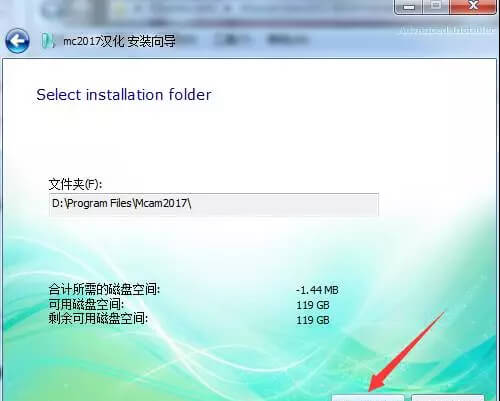
Task: Minimize the setup wizard window
Action: tap(409, 6)
